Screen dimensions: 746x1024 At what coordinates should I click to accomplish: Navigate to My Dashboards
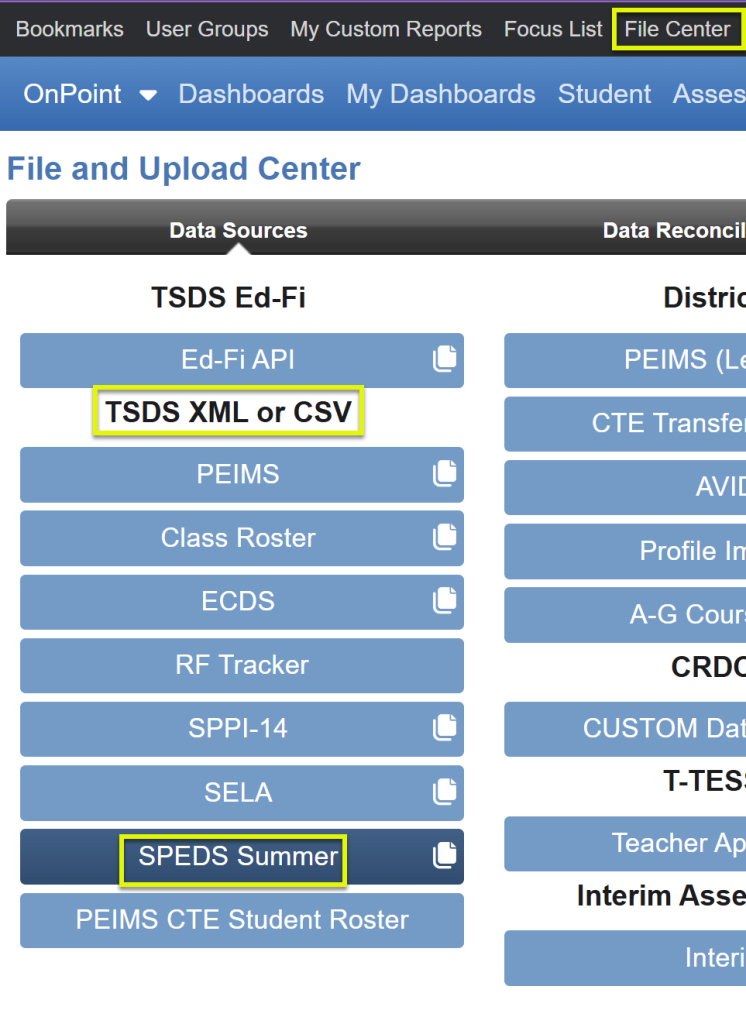(440, 94)
